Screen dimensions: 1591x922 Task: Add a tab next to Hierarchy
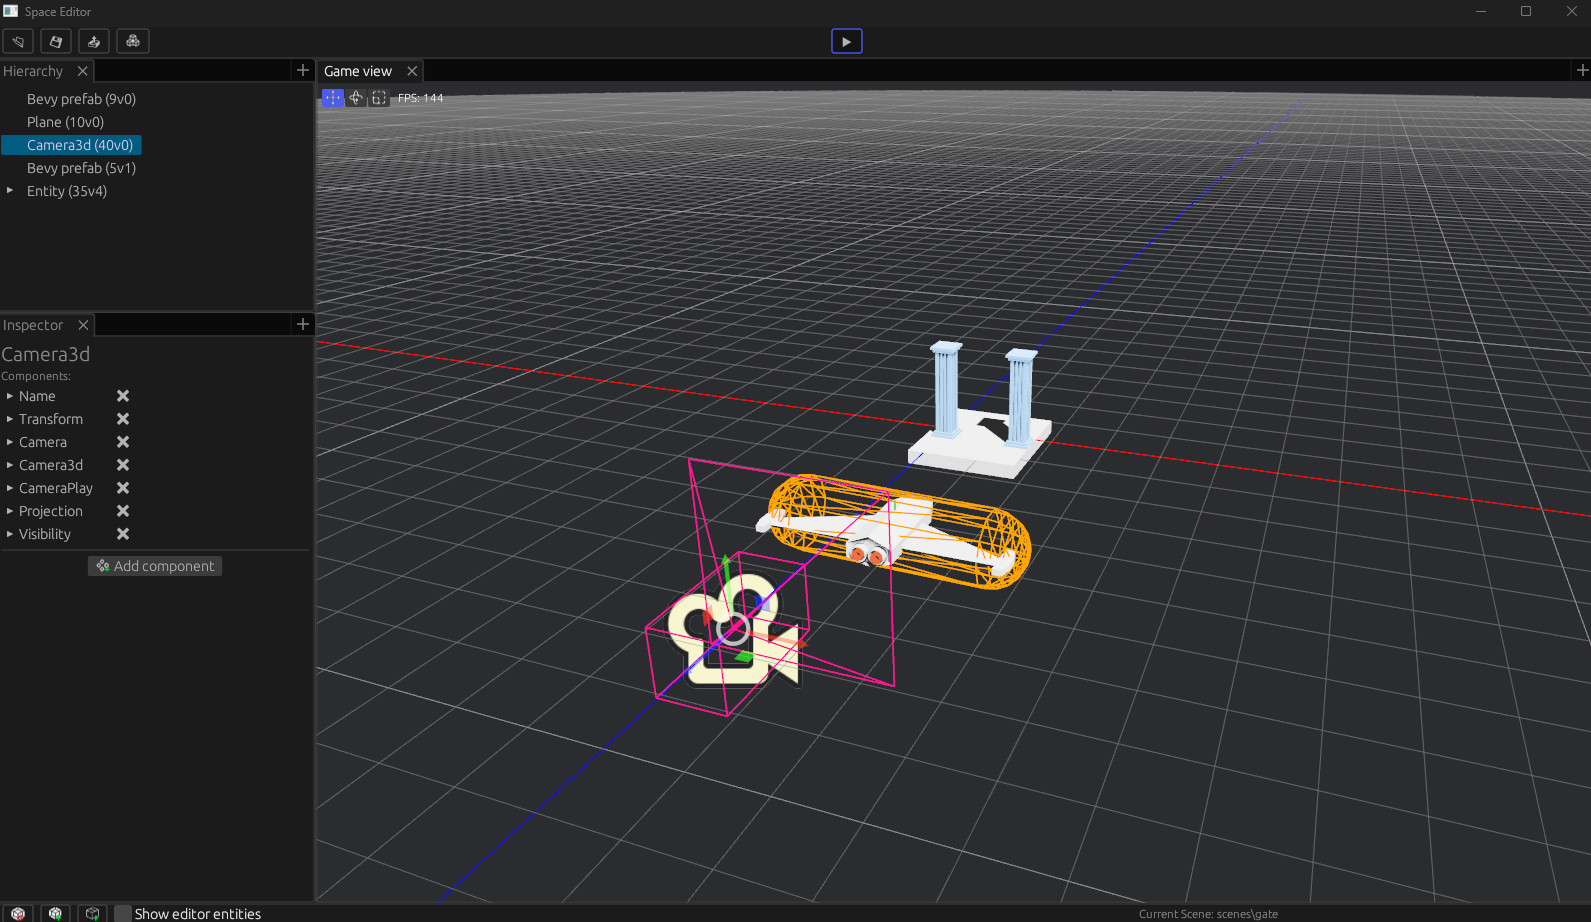(x=303, y=70)
